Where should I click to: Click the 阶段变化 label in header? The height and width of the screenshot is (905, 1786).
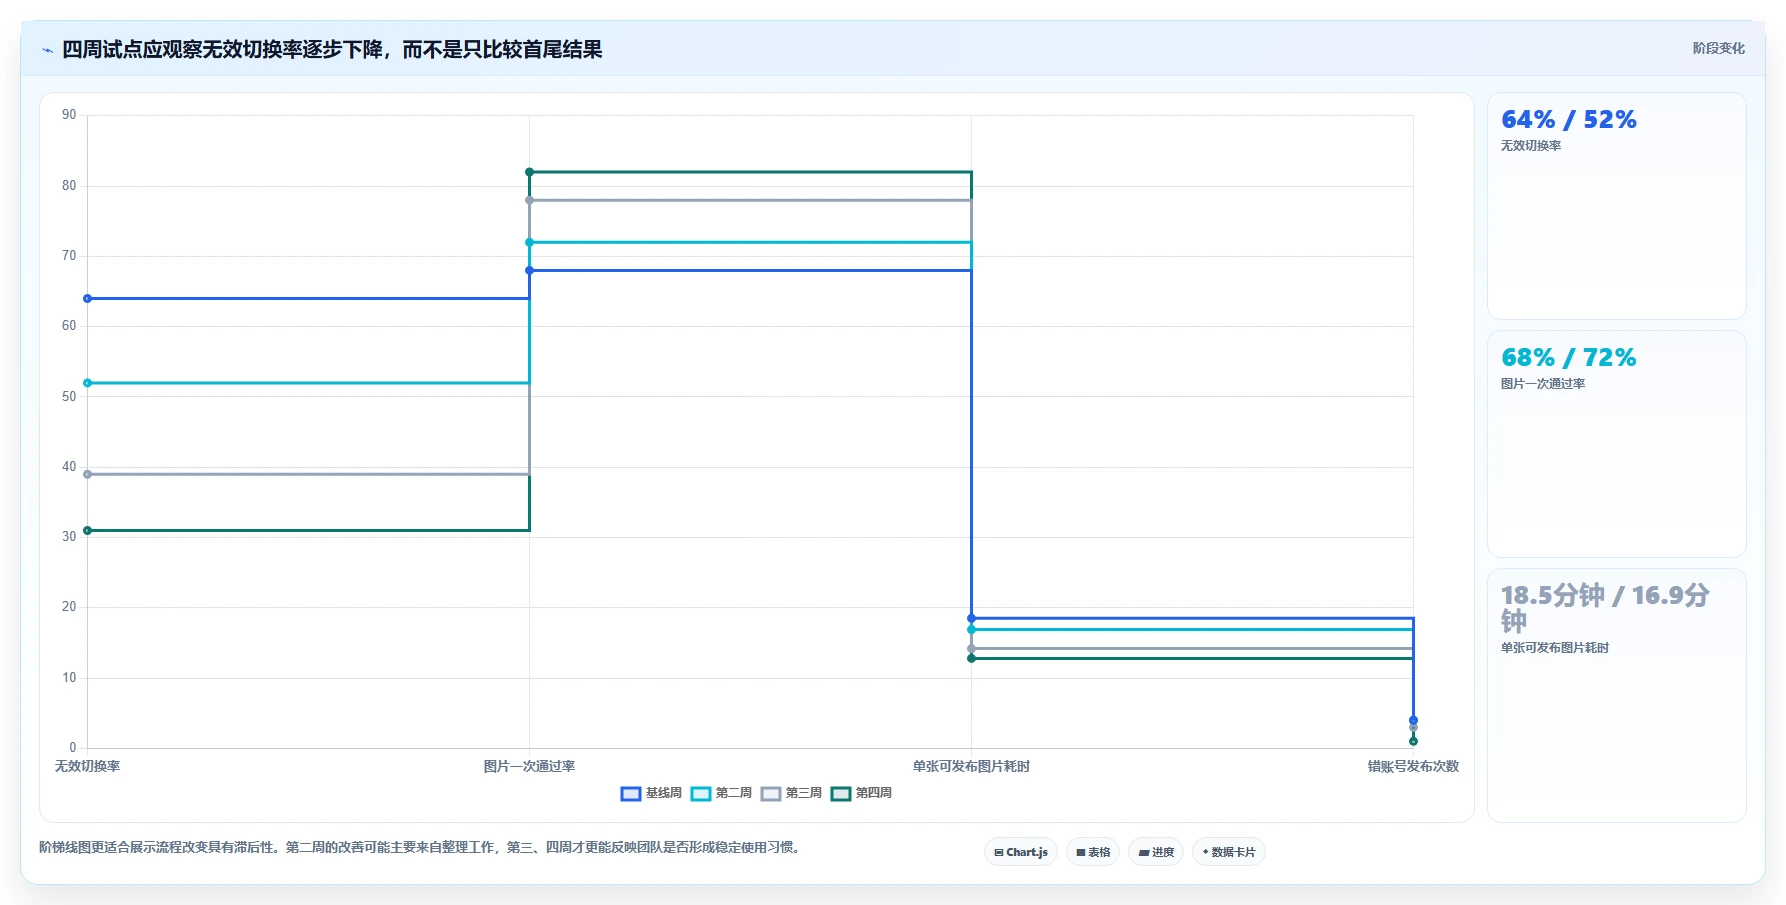[1718, 48]
